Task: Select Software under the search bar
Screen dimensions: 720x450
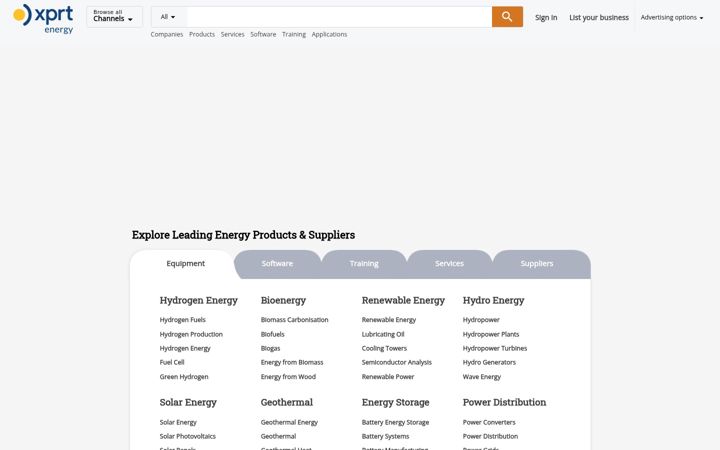Action: [x=263, y=34]
